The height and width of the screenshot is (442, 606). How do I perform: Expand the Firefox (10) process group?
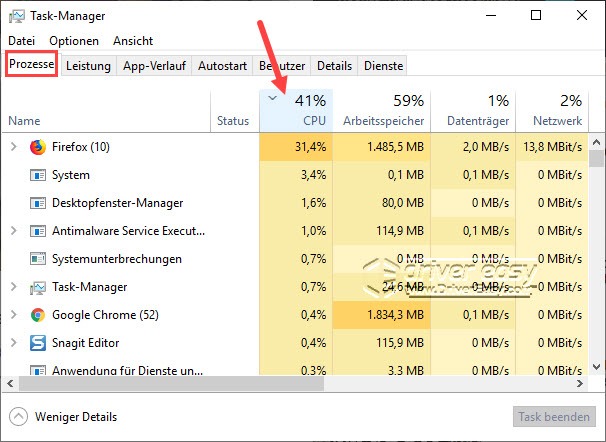coord(14,147)
